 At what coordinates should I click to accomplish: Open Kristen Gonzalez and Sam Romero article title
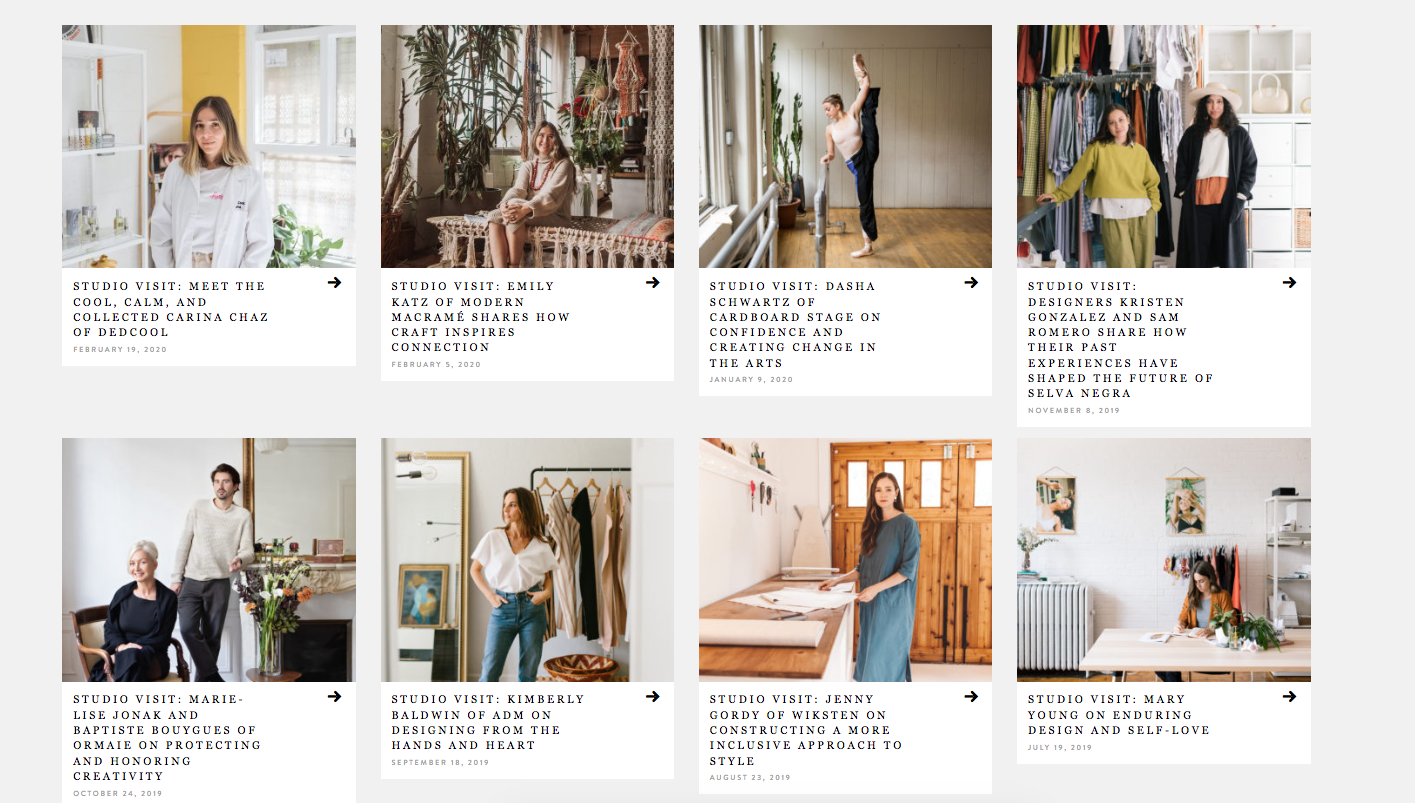(1120, 340)
